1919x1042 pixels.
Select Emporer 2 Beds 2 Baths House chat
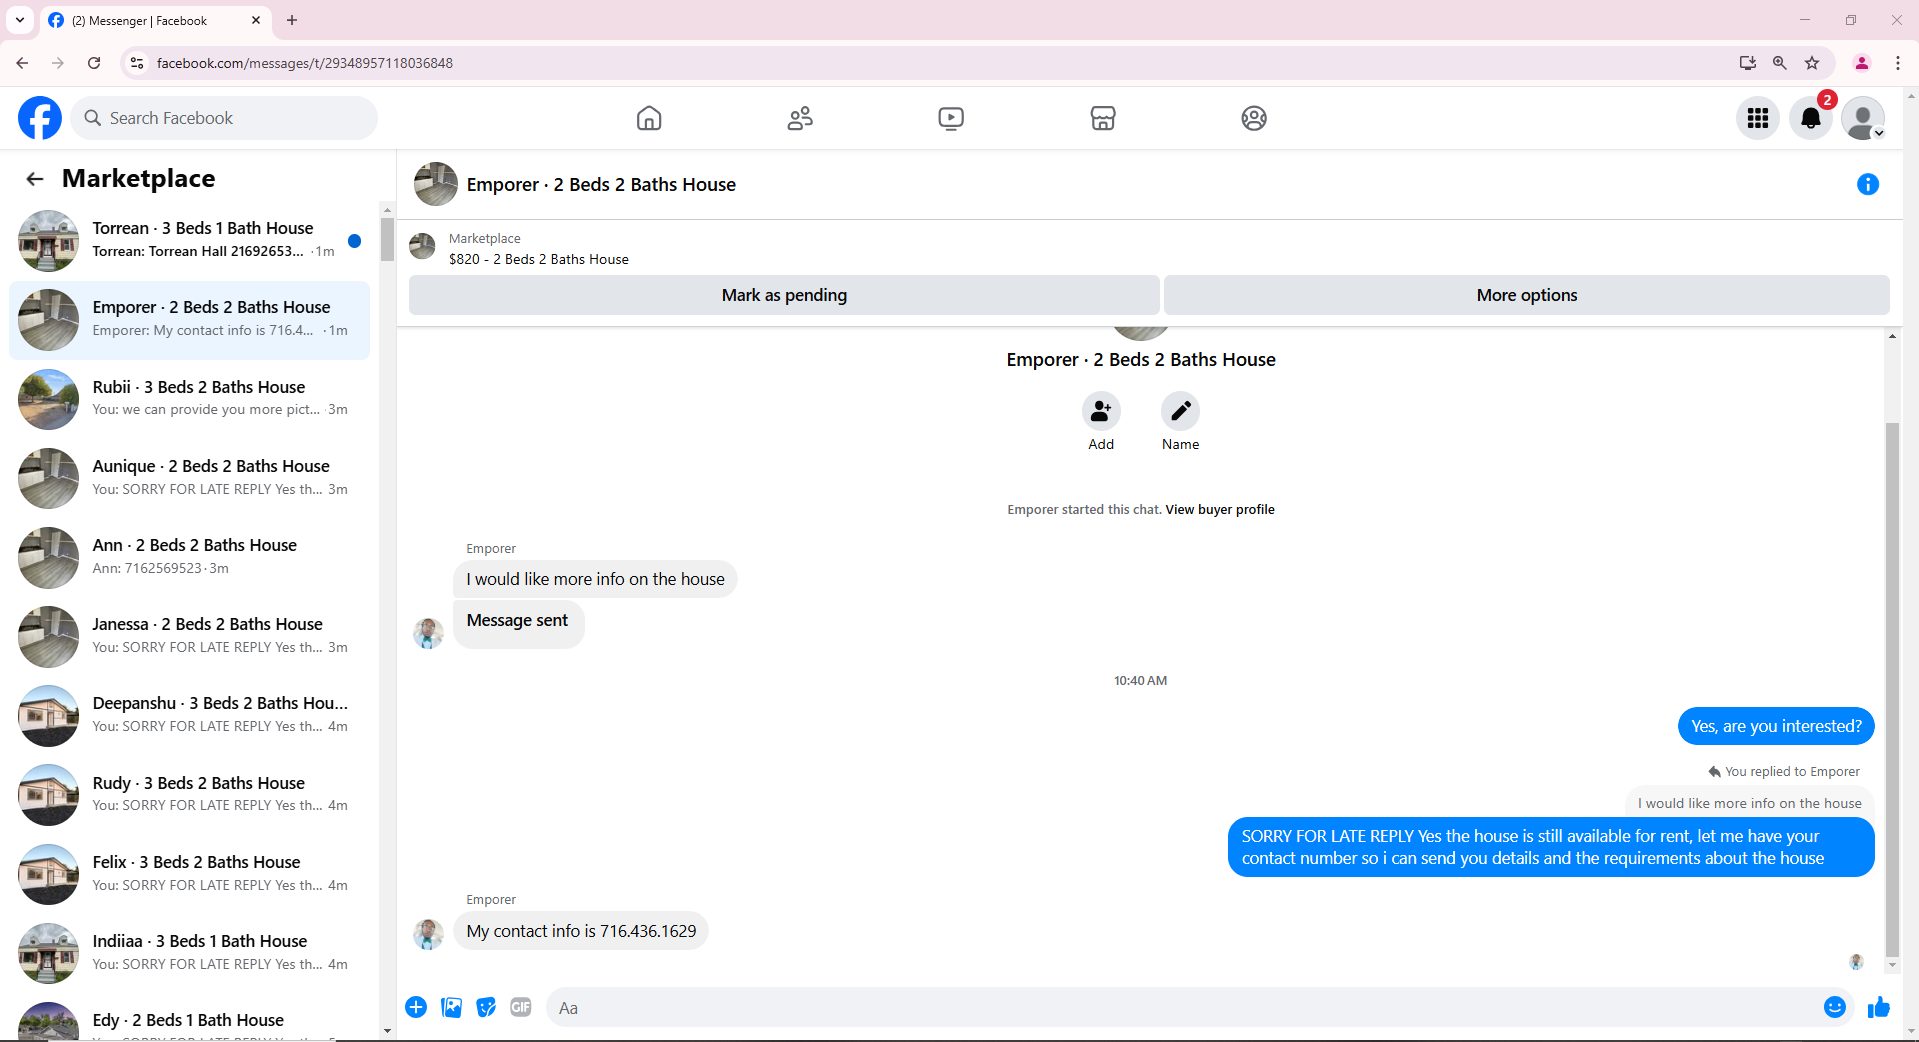point(190,320)
